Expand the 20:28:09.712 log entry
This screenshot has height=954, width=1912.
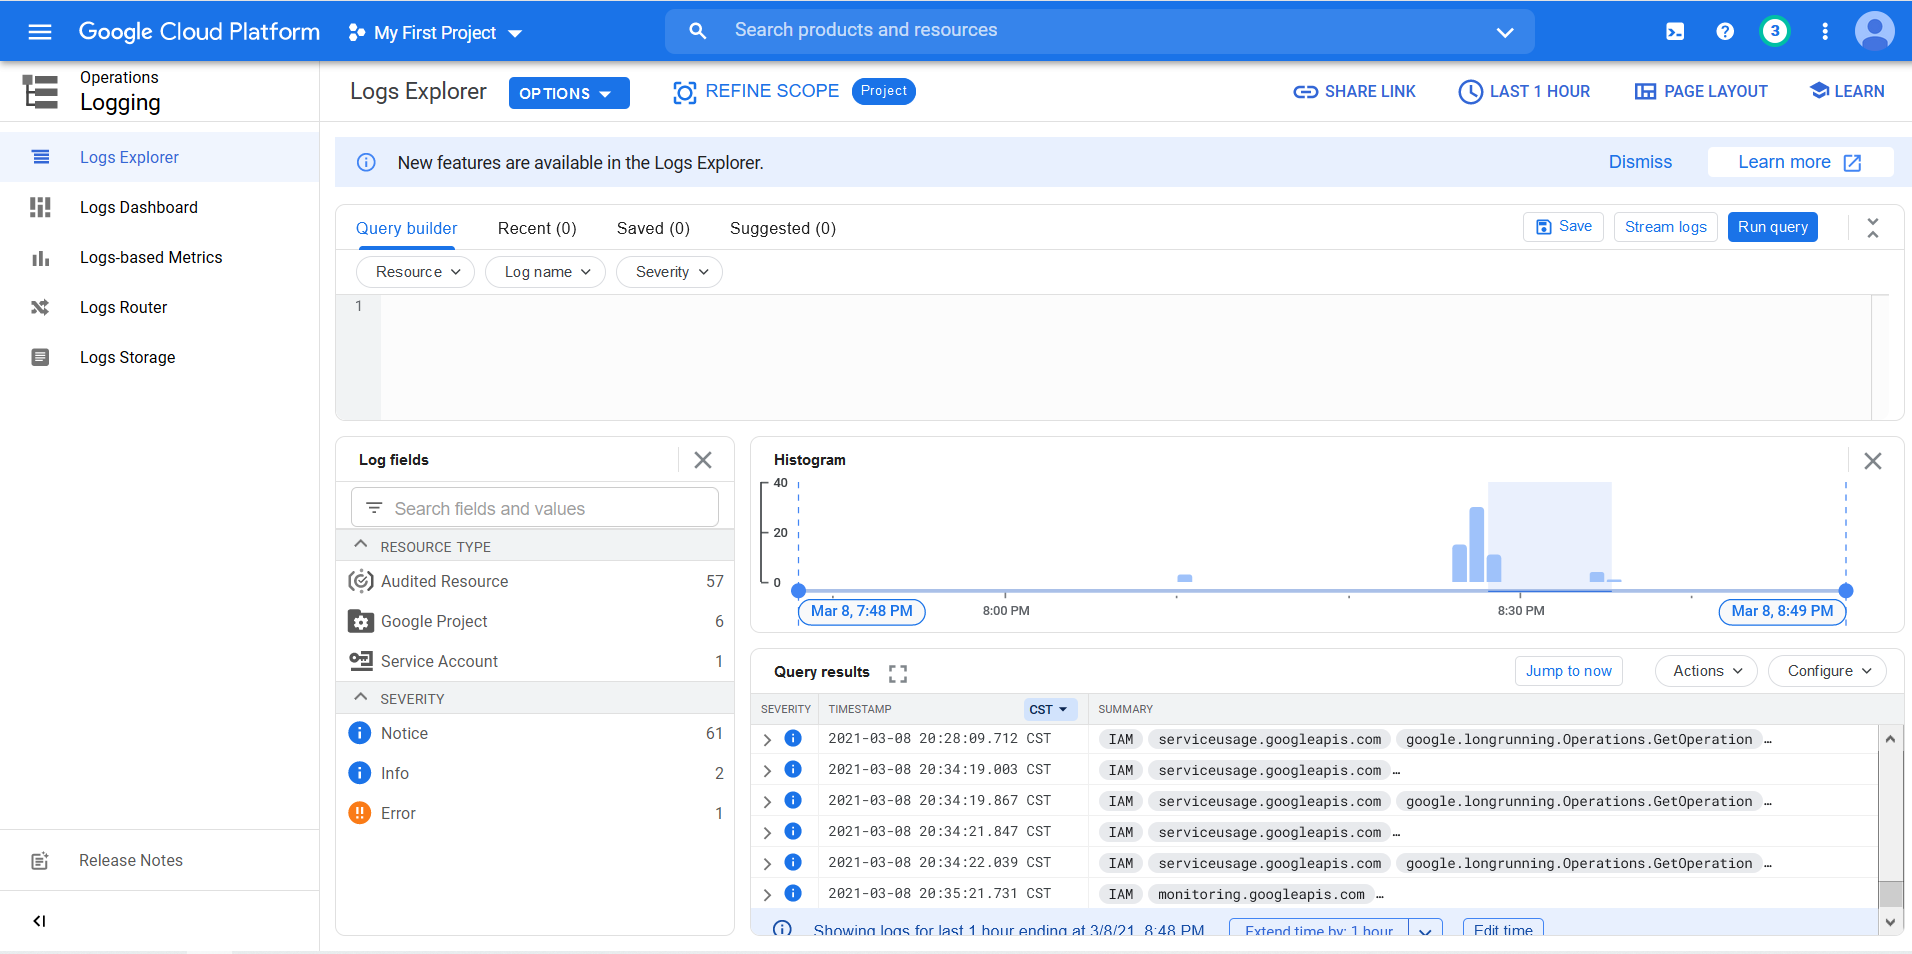pos(767,740)
